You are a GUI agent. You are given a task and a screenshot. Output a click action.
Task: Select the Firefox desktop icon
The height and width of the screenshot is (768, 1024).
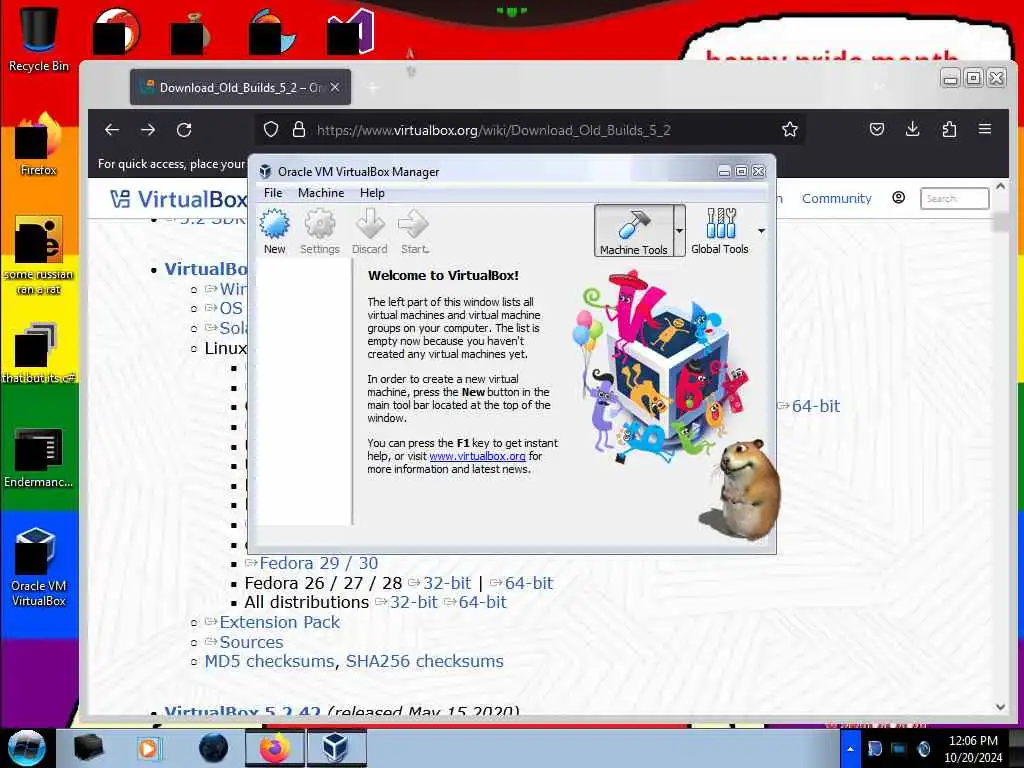[x=39, y=144]
